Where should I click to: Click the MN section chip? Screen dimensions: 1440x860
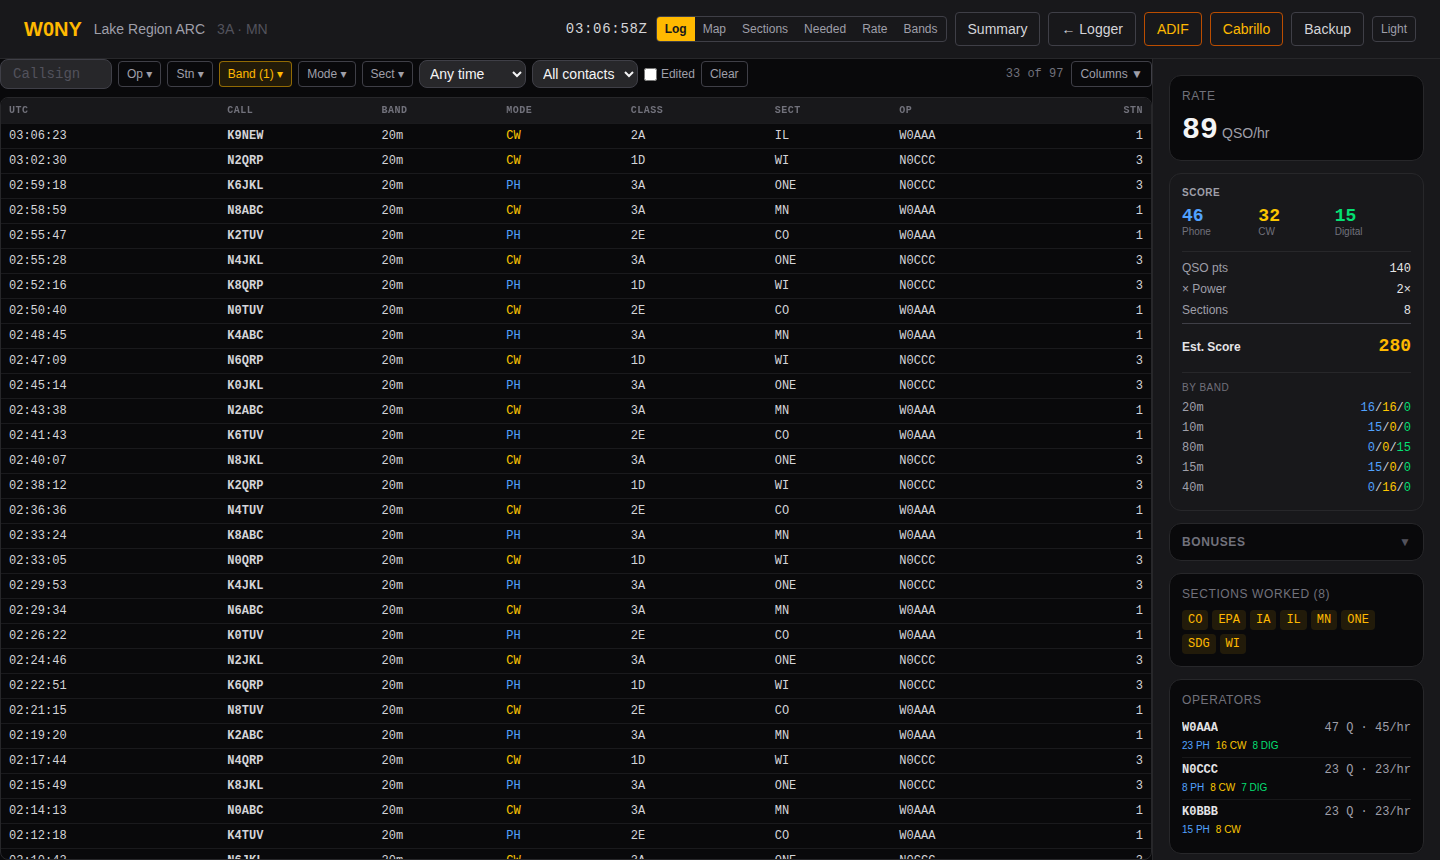click(1324, 619)
